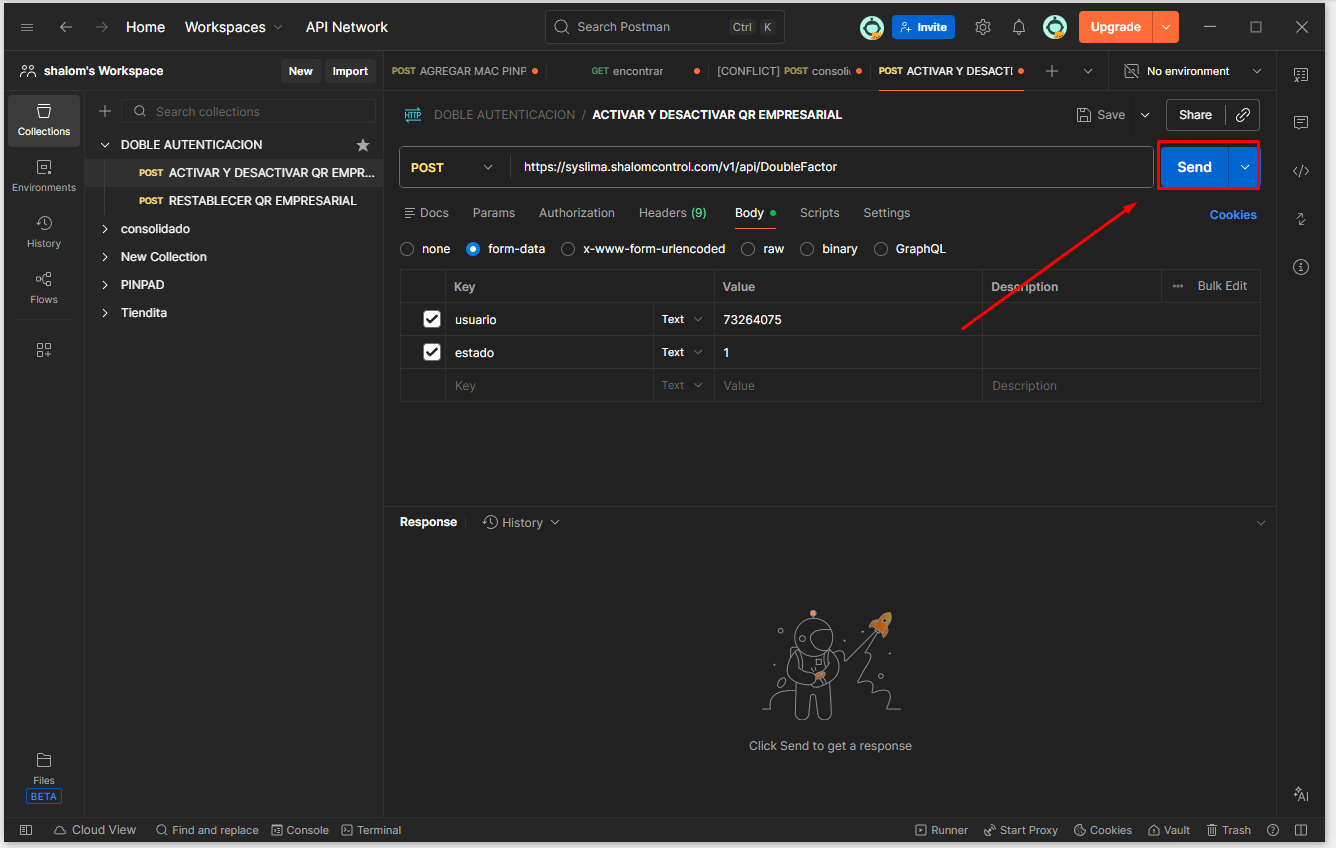This screenshot has width=1336, height=848.
Task: Star the DOBLE AUTENTICACION collection
Action: pos(363,145)
